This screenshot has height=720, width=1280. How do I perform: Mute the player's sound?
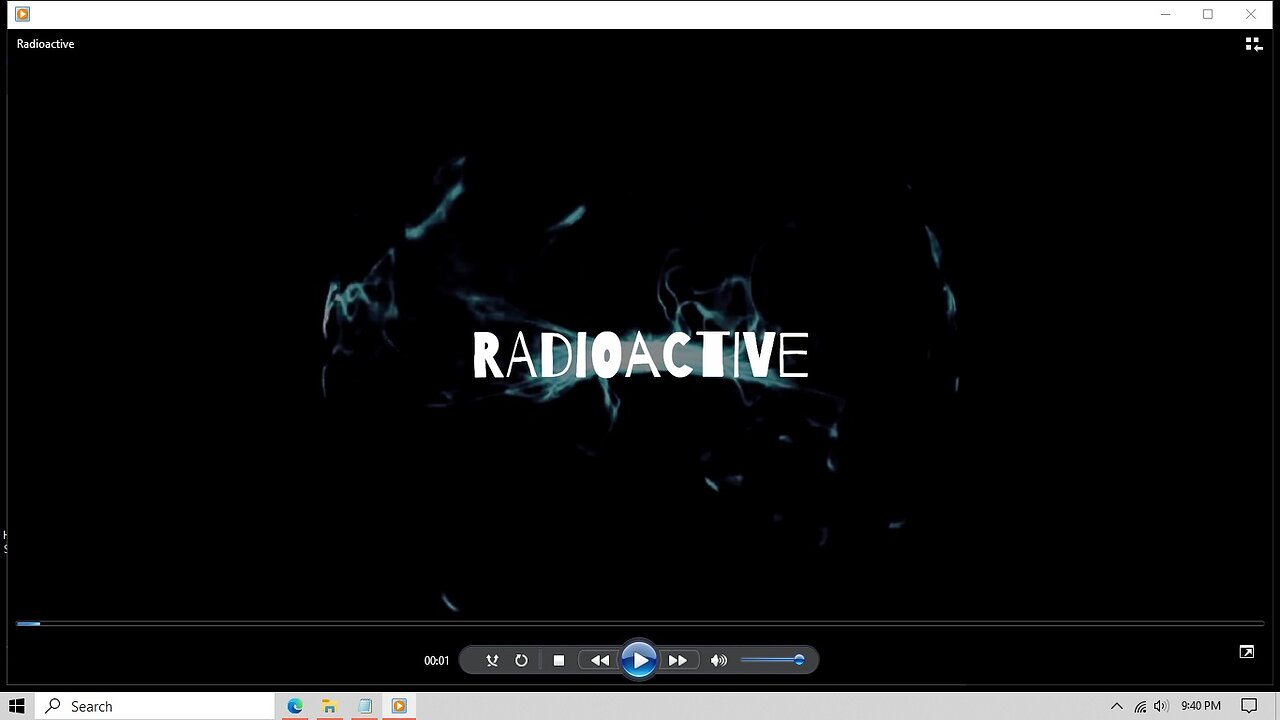pyautogui.click(x=718, y=660)
